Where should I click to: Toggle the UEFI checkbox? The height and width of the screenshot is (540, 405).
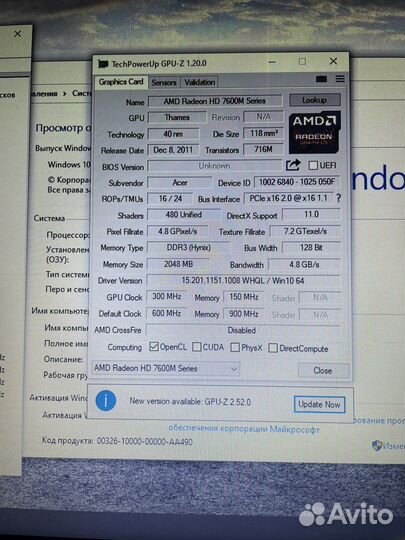(313, 165)
